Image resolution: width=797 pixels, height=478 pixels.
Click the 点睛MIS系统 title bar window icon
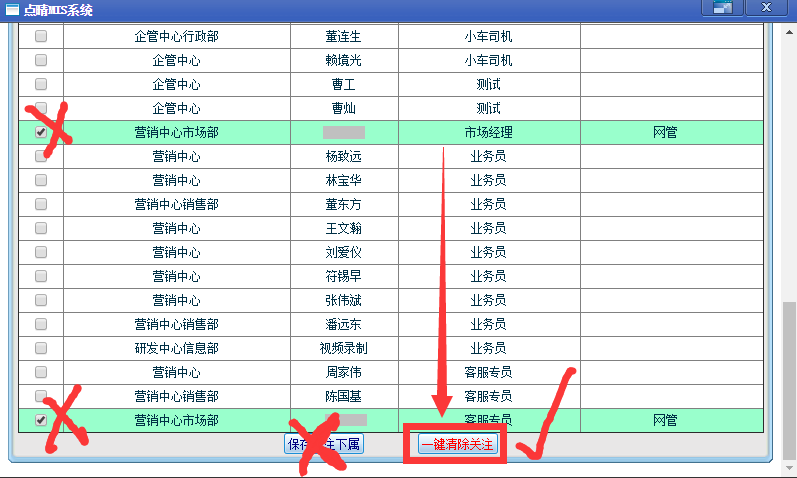pyautogui.click(x=12, y=10)
